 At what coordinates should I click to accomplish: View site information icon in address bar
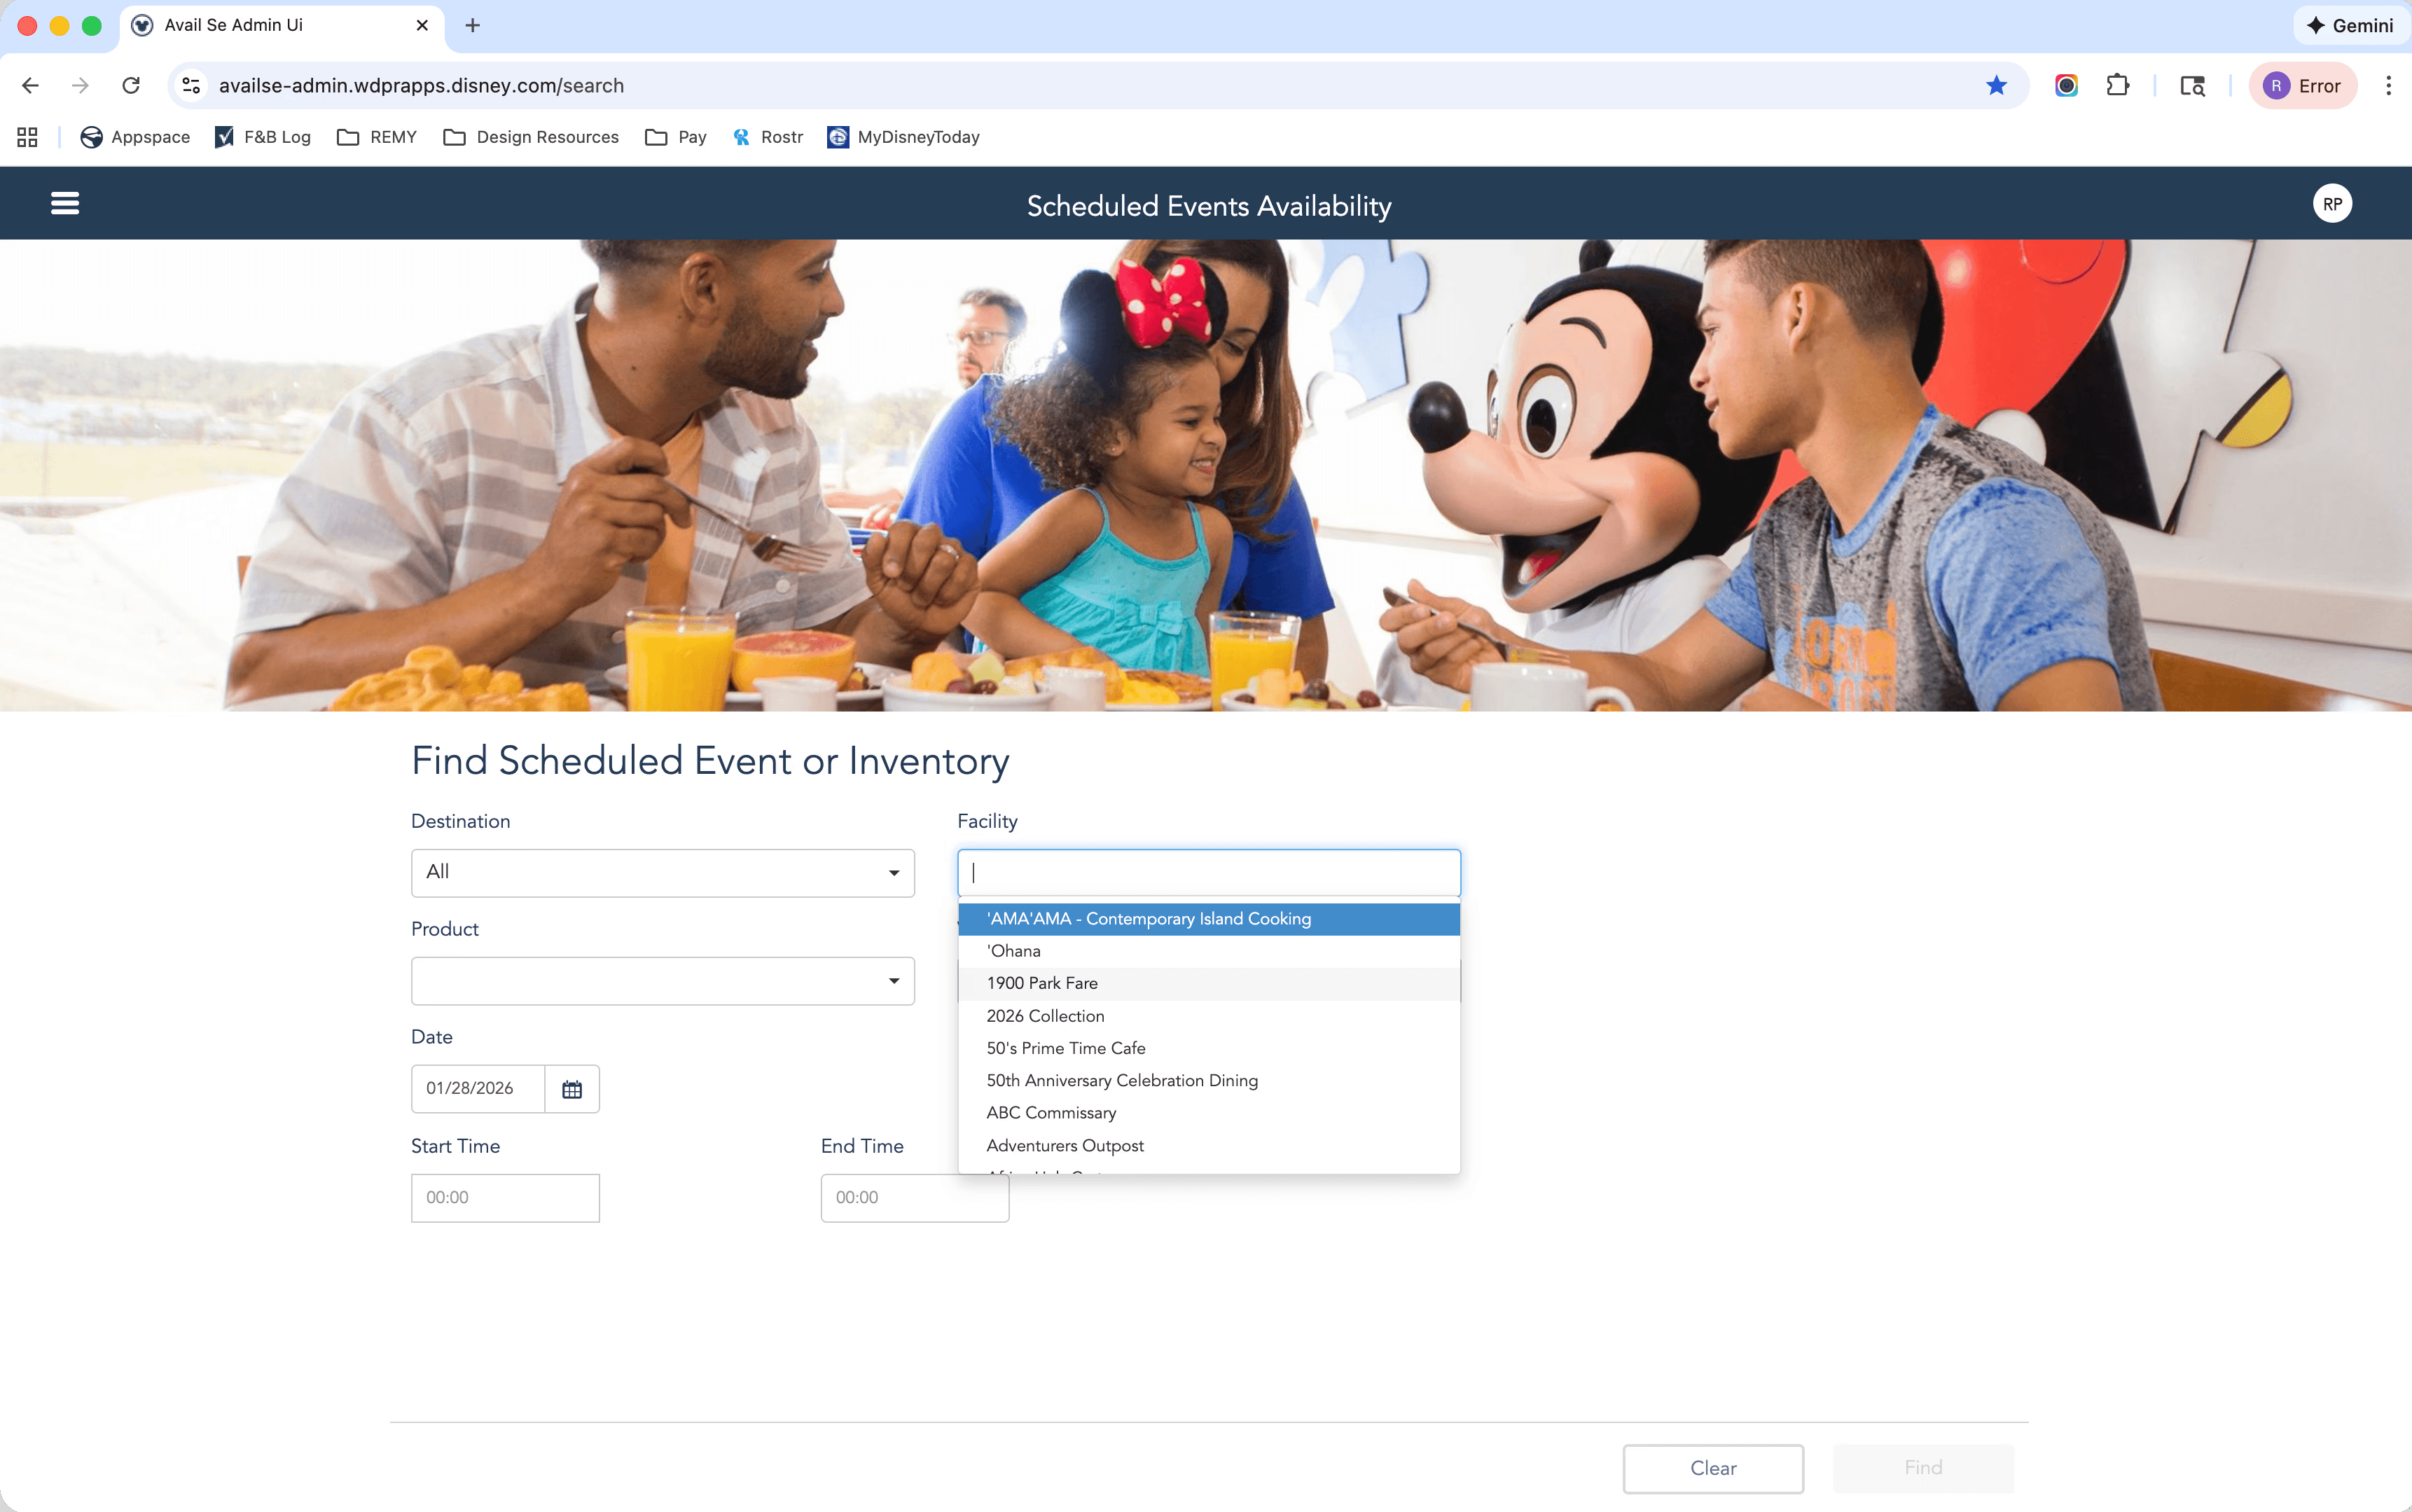pos(192,86)
